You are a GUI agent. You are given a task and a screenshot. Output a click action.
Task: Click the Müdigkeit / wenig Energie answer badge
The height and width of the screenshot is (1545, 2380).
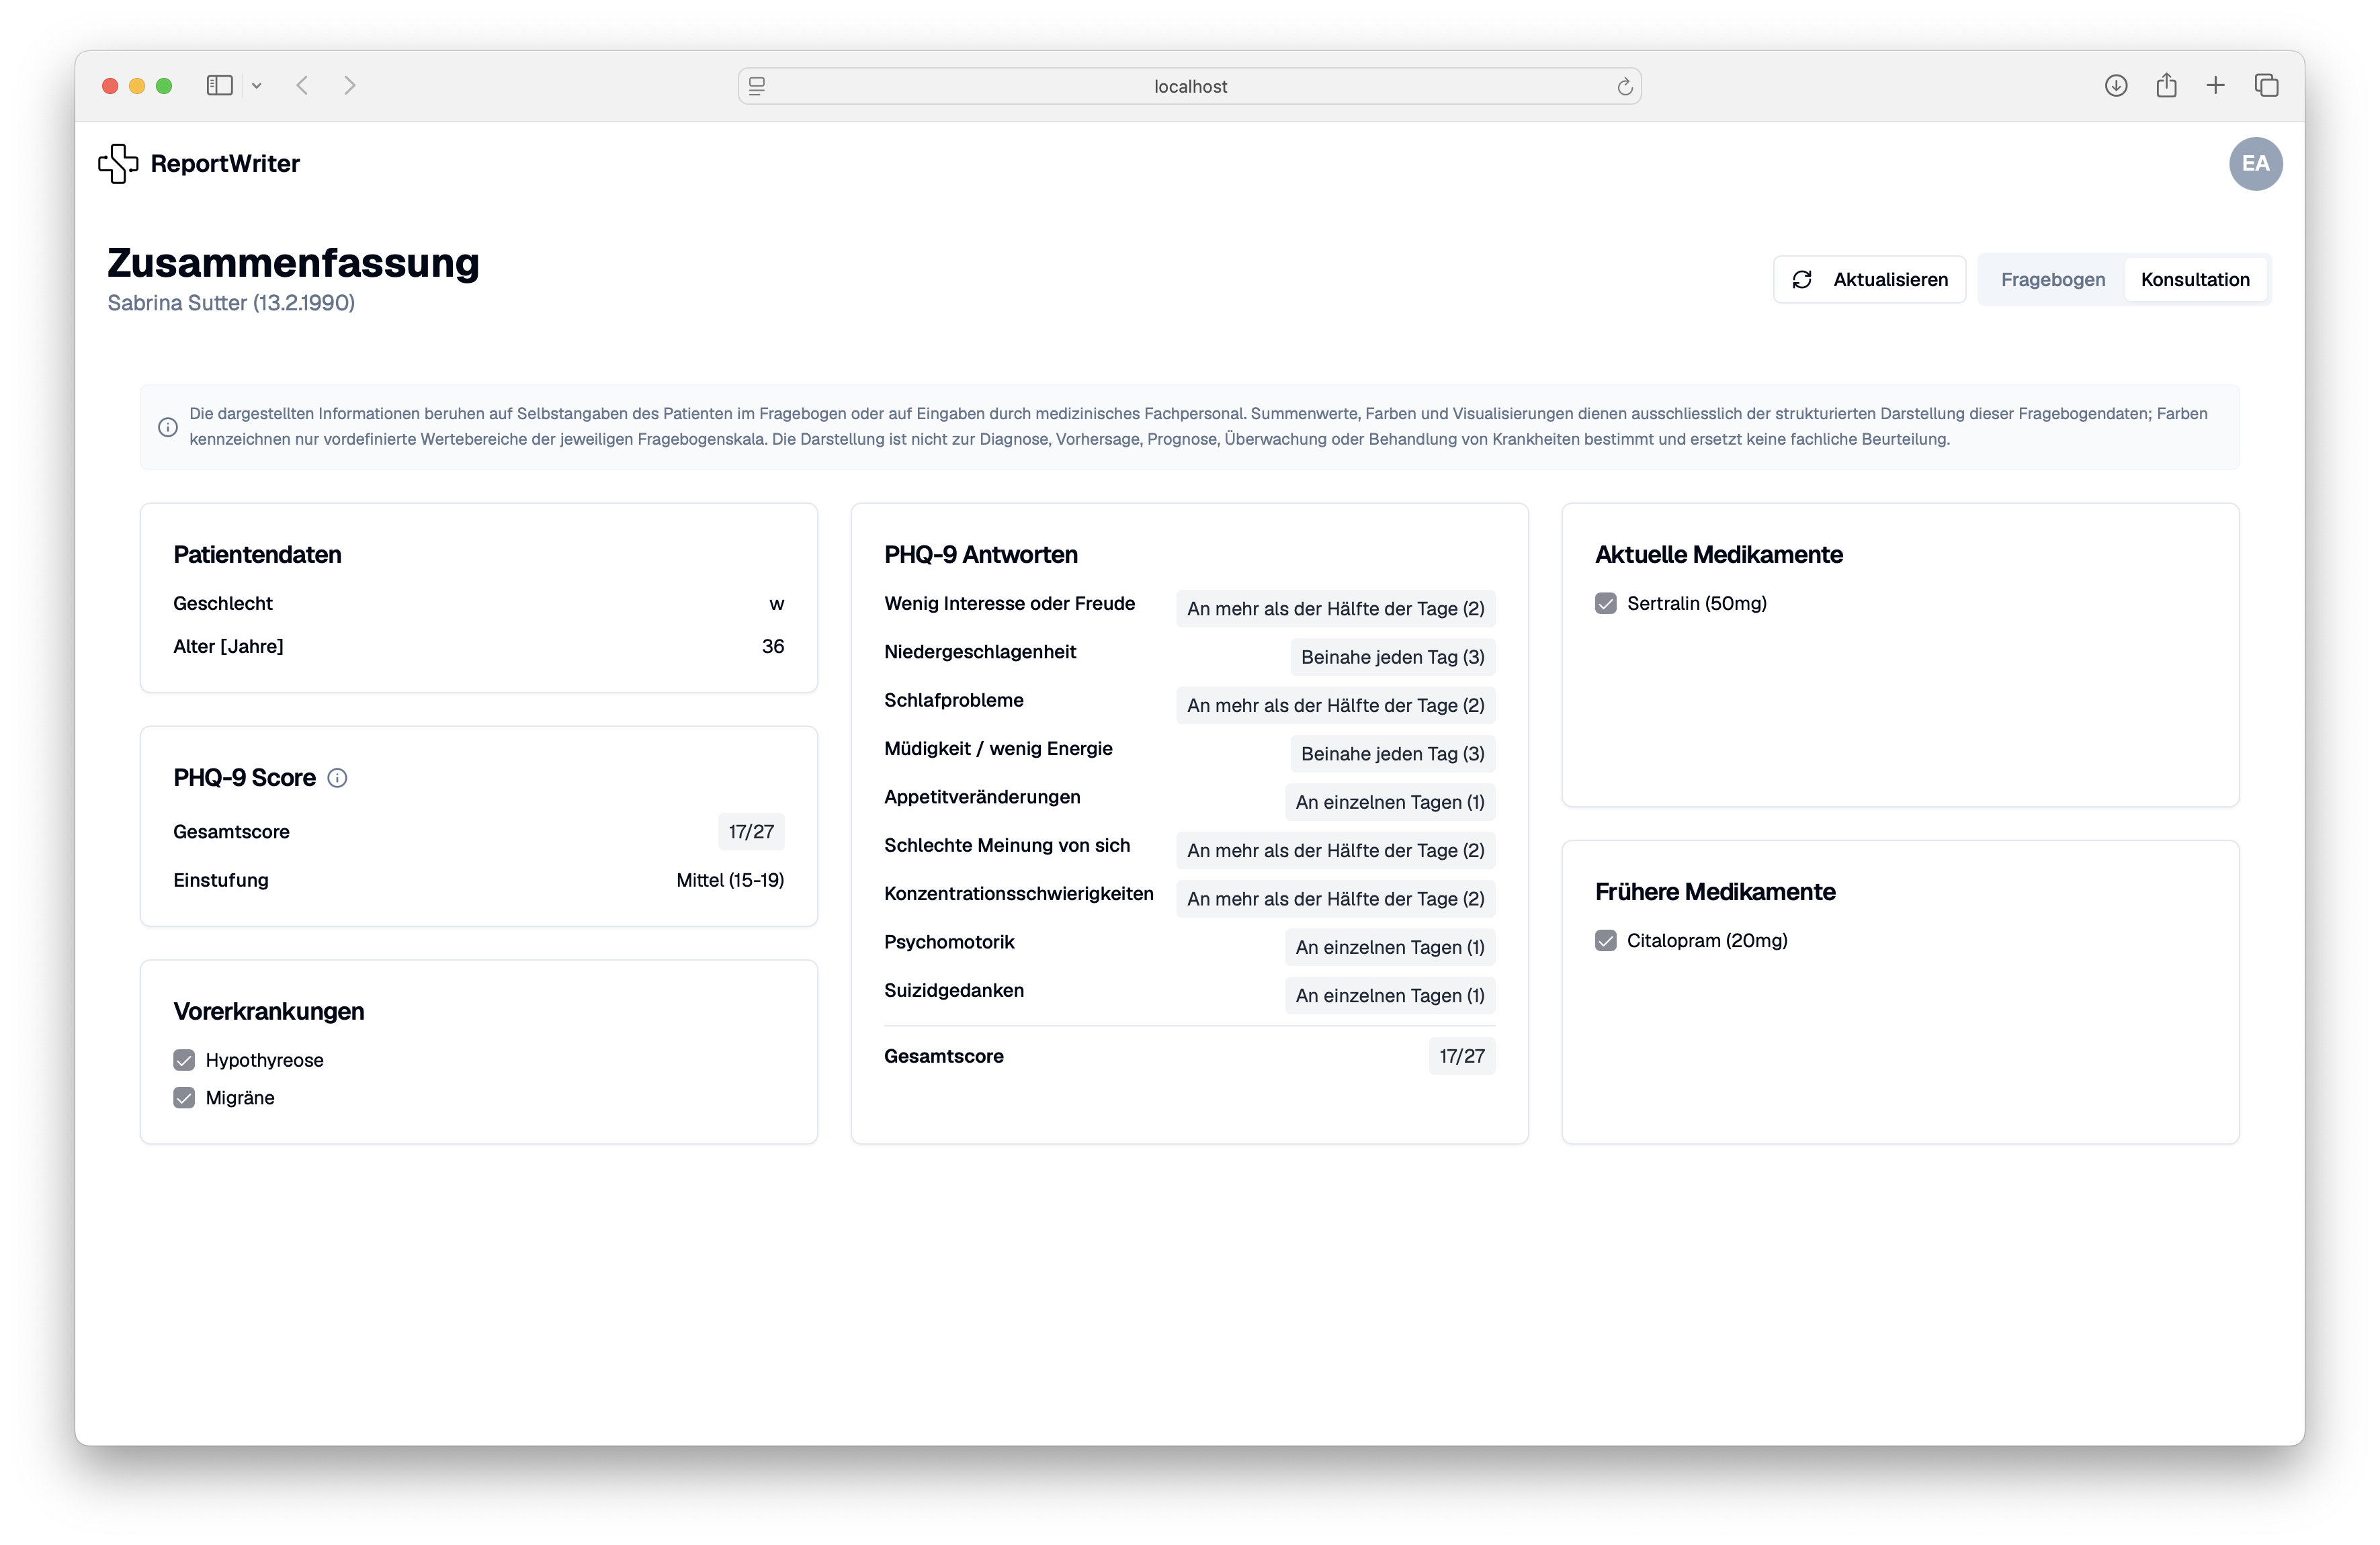[1393, 754]
